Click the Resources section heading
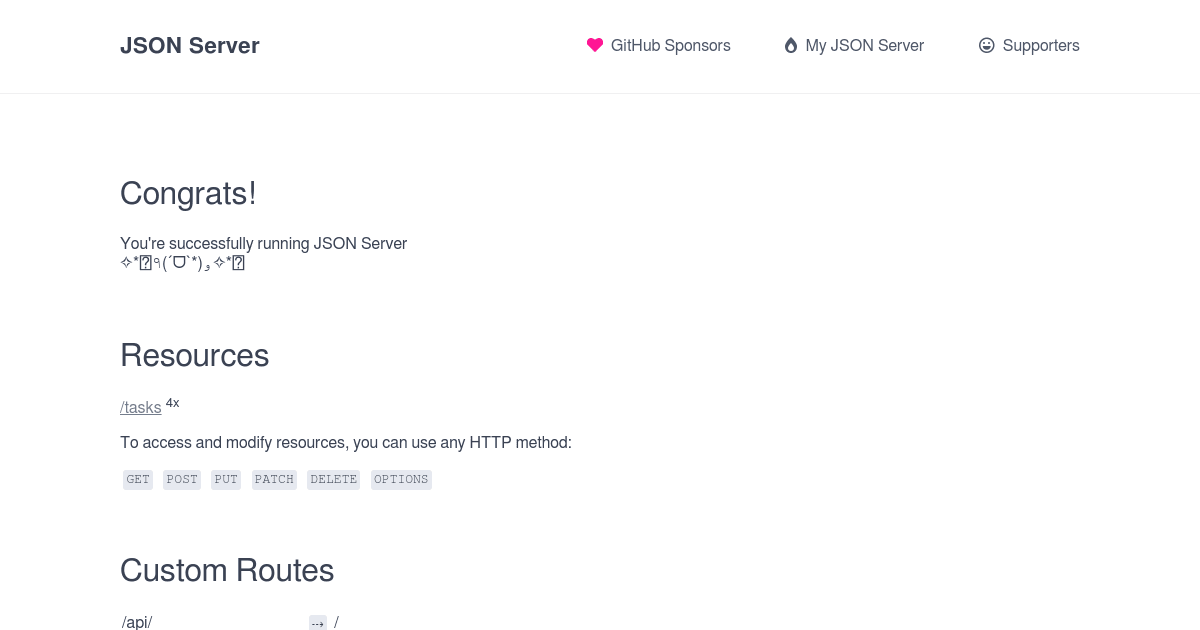The height and width of the screenshot is (630, 1200). 194,355
